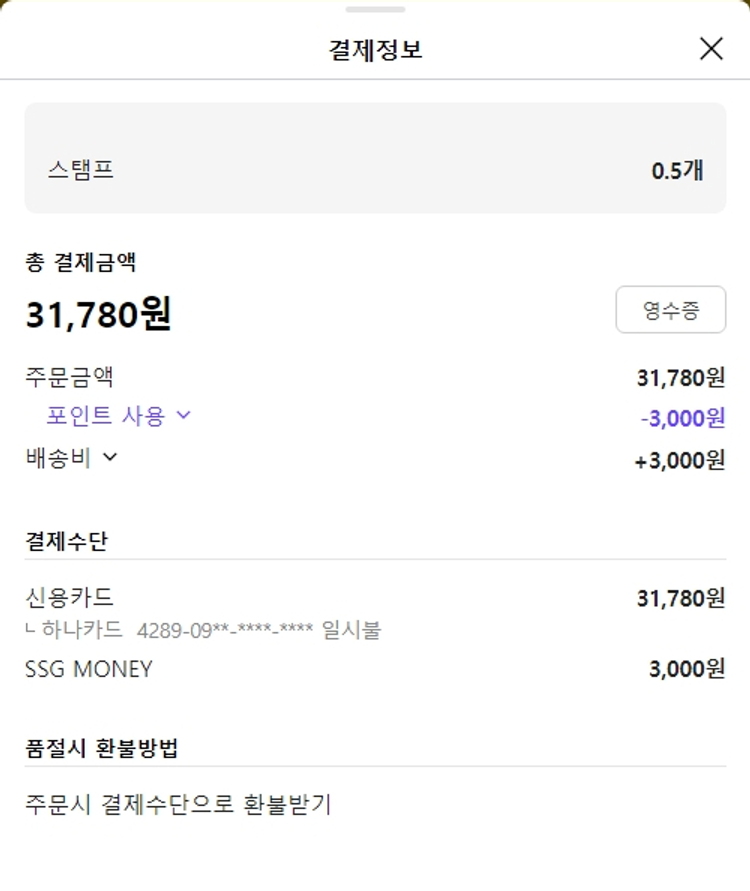
Task: Click the SSG MONEY 3,000원 amount
Action: coord(686,669)
